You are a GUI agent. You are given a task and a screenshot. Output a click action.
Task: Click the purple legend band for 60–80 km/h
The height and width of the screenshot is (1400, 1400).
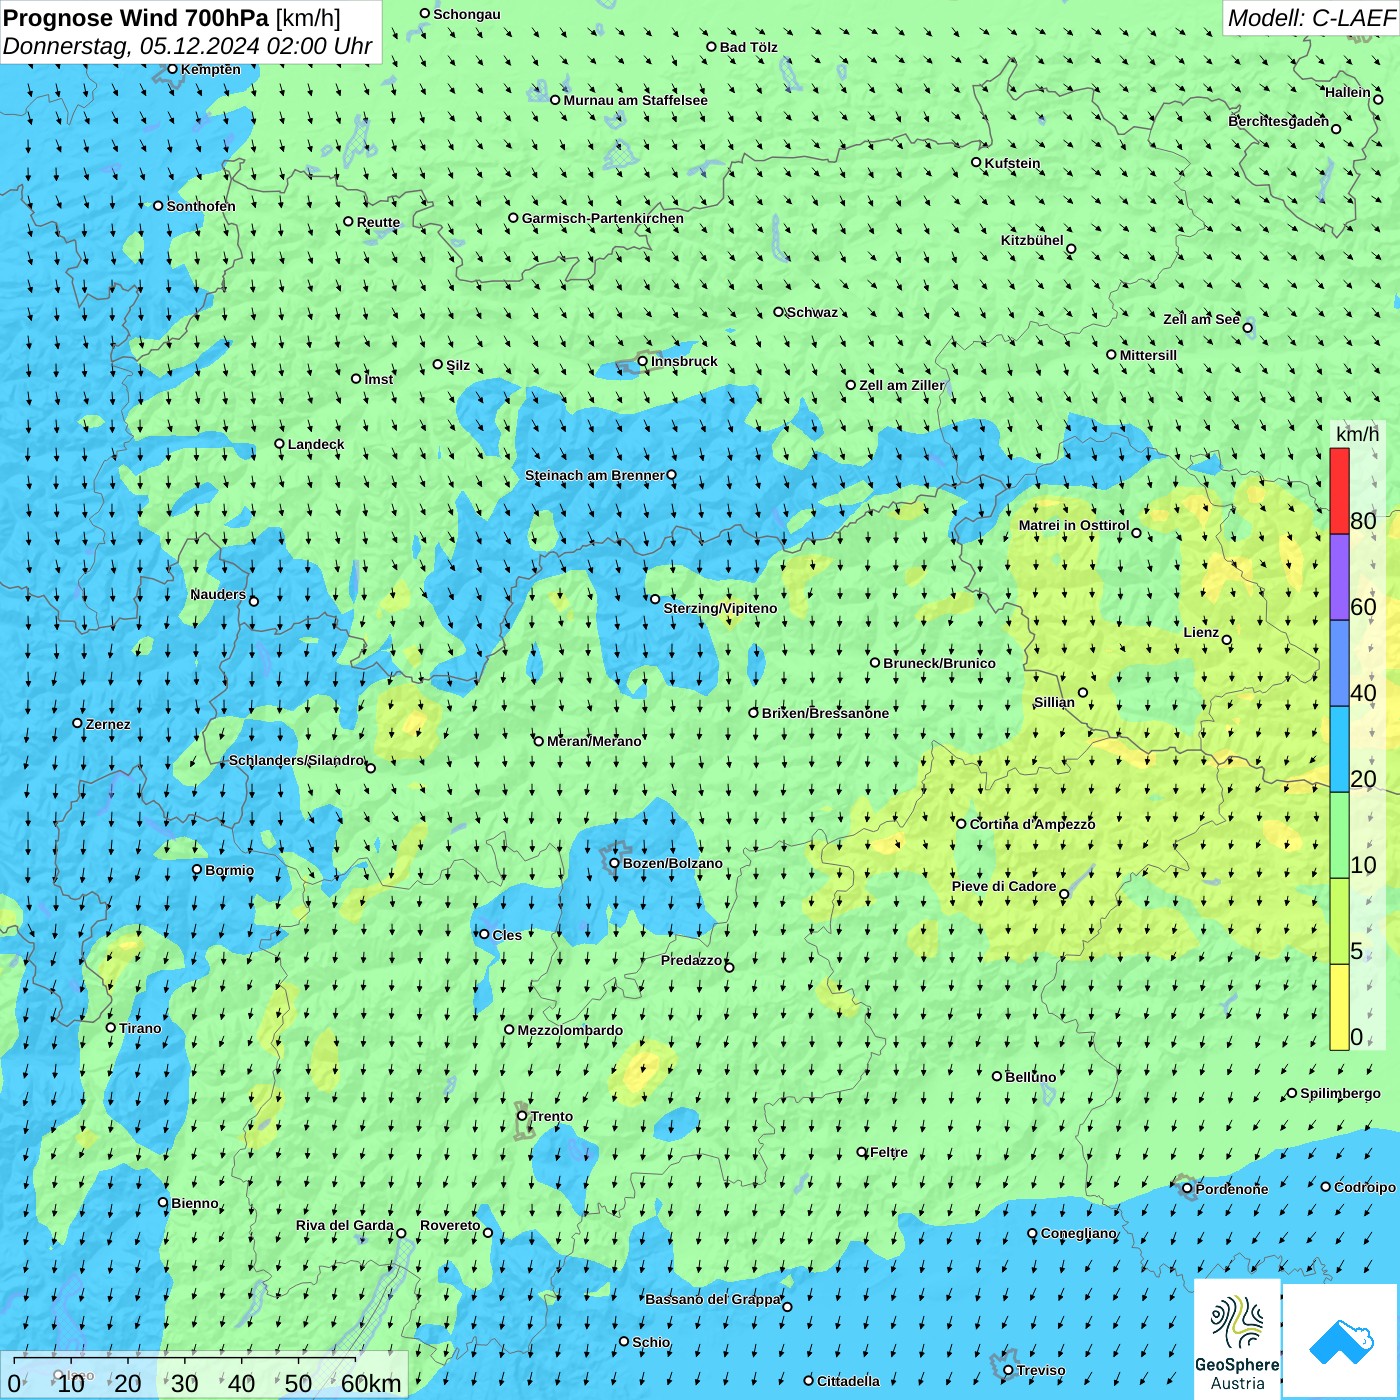coord(1339,577)
